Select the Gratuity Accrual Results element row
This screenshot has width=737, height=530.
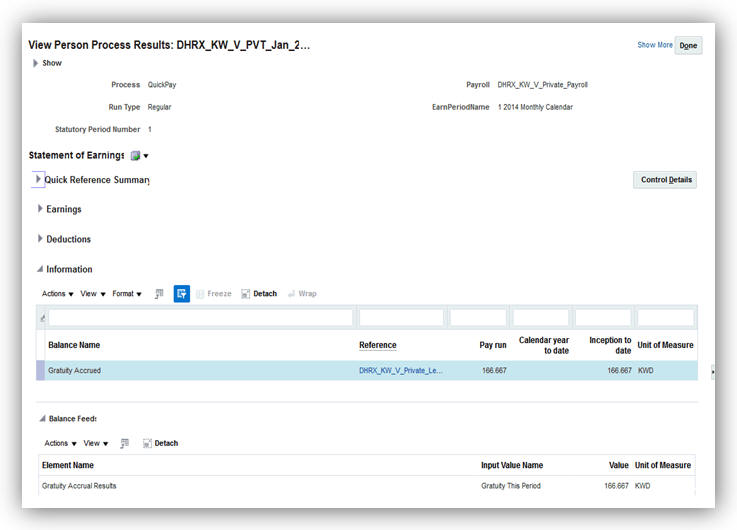(367, 486)
